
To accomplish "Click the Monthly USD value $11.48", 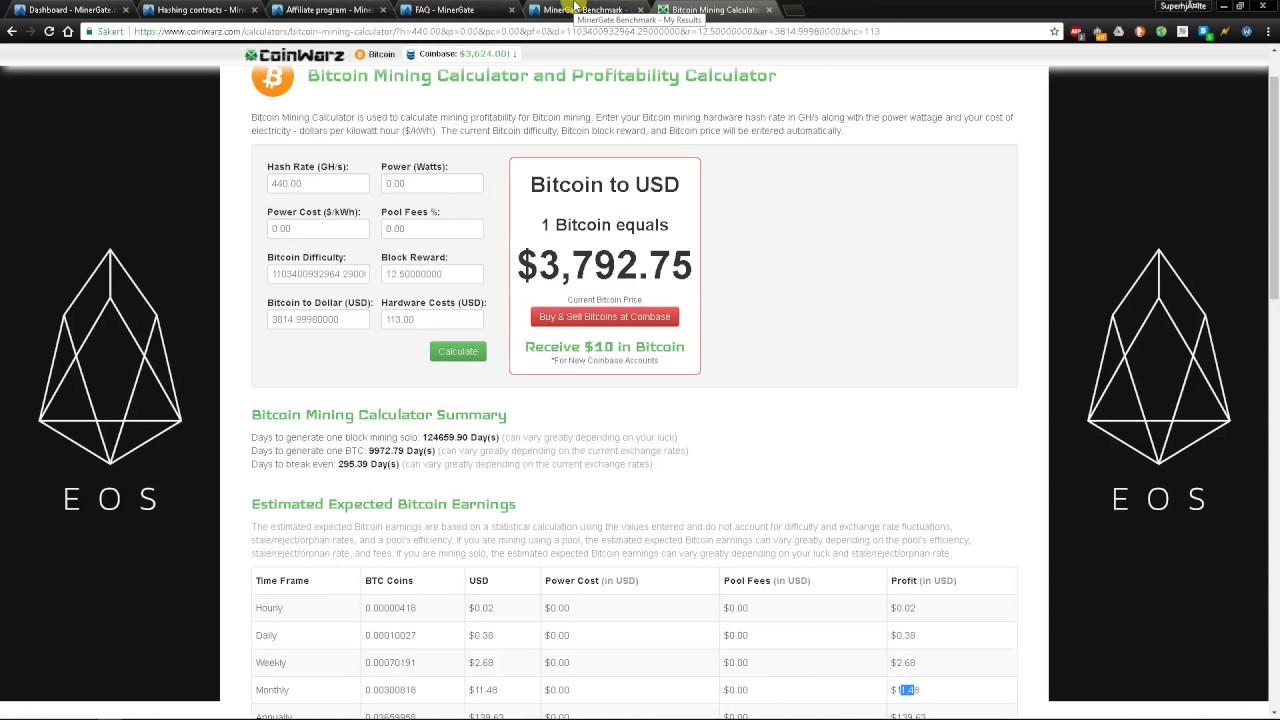I will 483,690.
